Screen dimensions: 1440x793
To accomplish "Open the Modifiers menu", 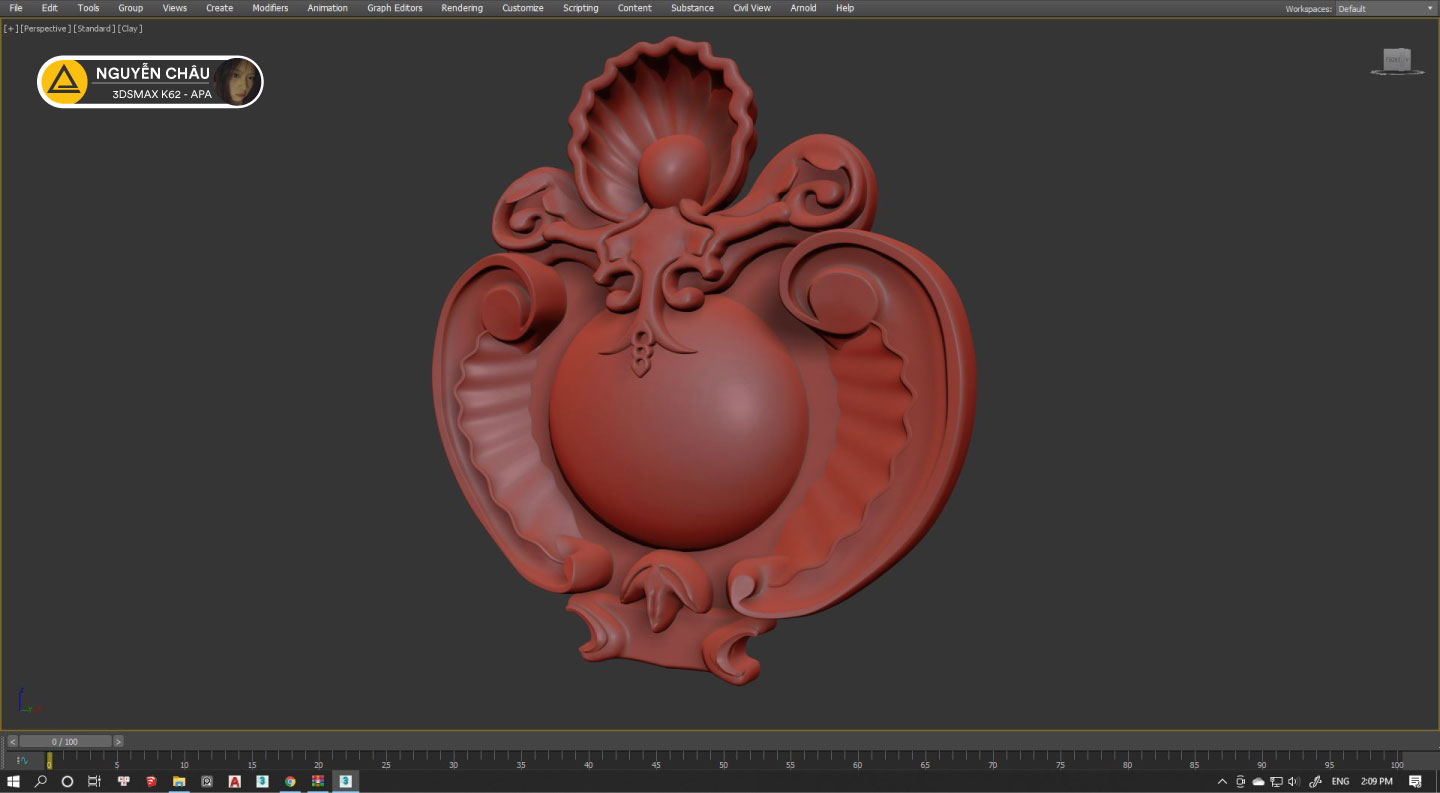I will click(270, 8).
